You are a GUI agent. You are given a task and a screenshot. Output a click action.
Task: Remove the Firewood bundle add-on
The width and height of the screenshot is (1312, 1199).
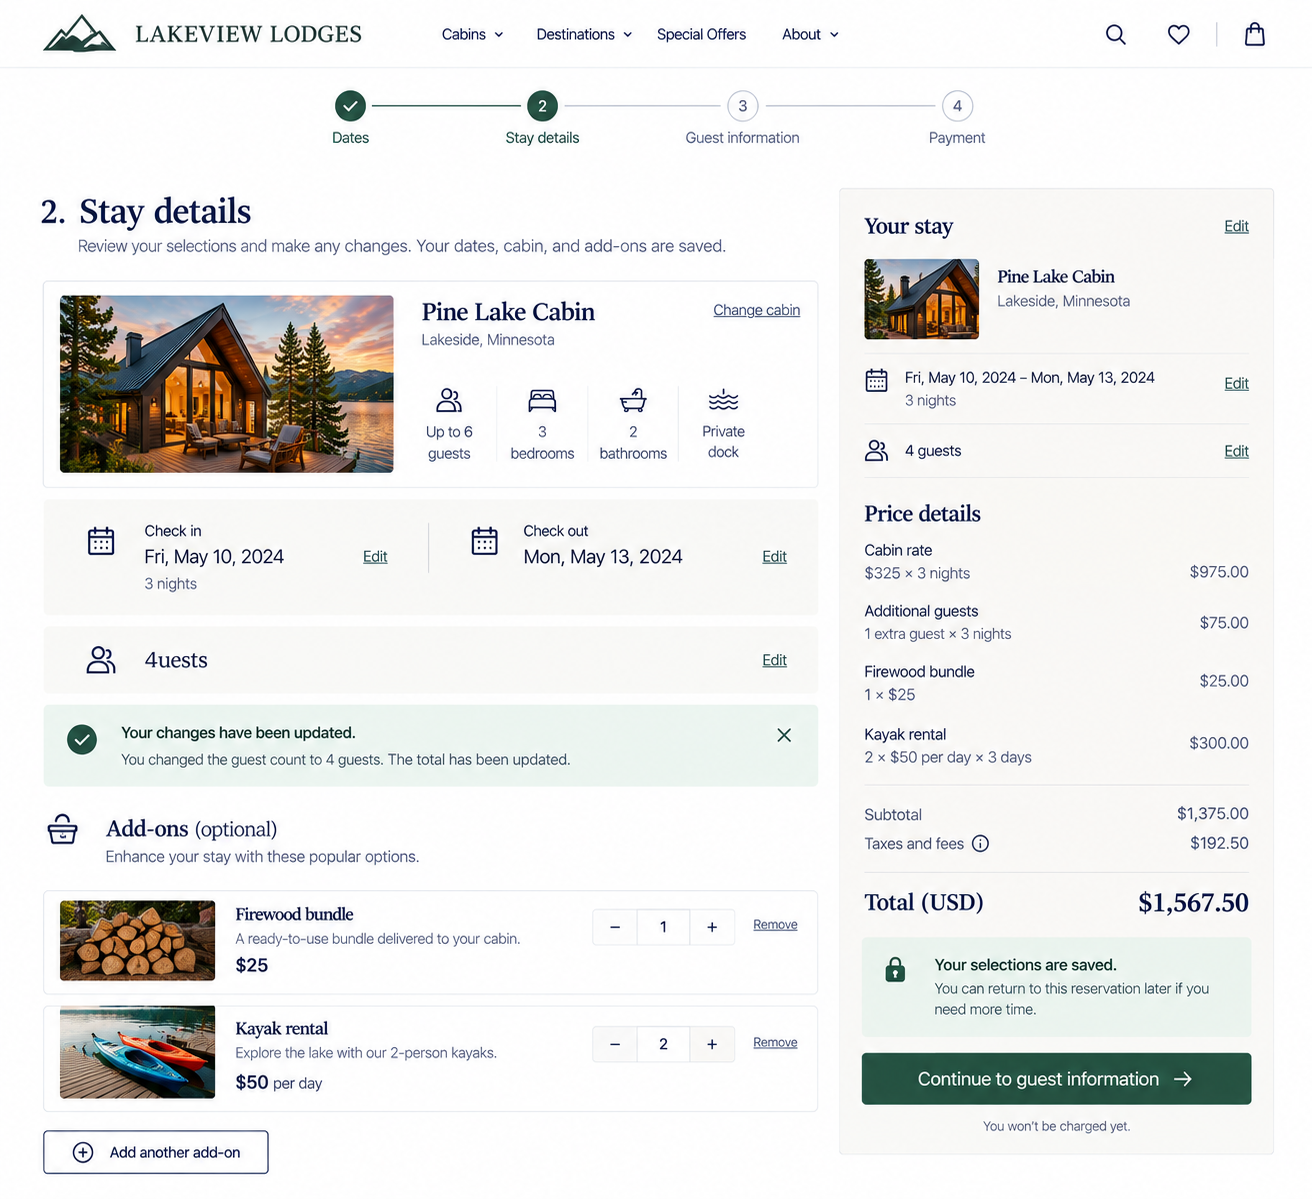tap(775, 924)
